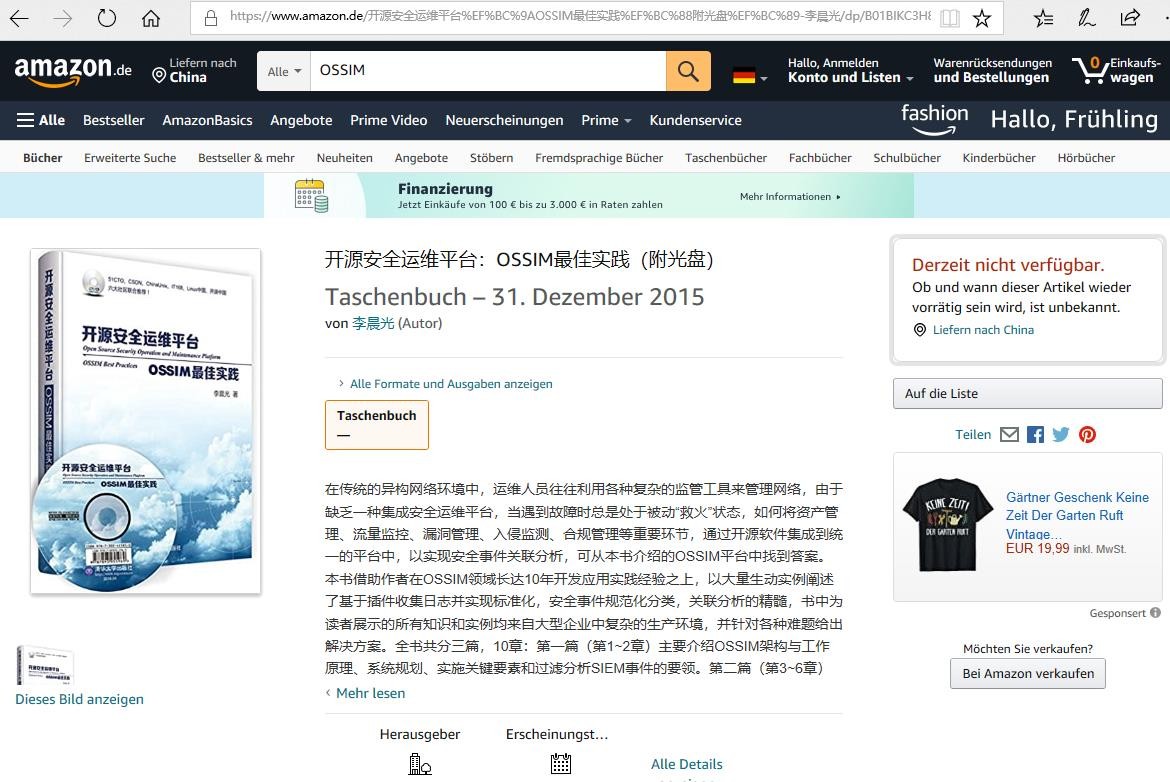
Task: Click the browser share icon
Action: click(1130, 18)
